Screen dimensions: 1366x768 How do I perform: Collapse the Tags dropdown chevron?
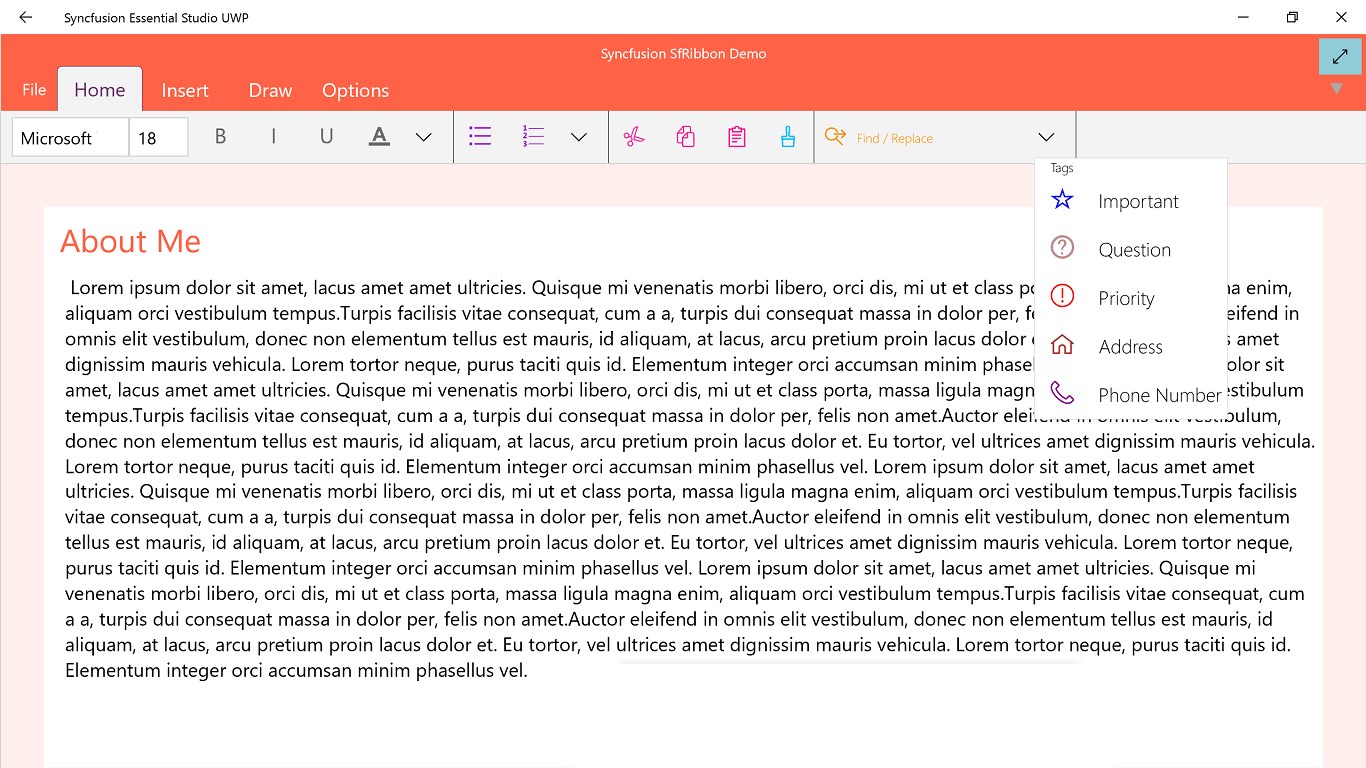click(1046, 137)
